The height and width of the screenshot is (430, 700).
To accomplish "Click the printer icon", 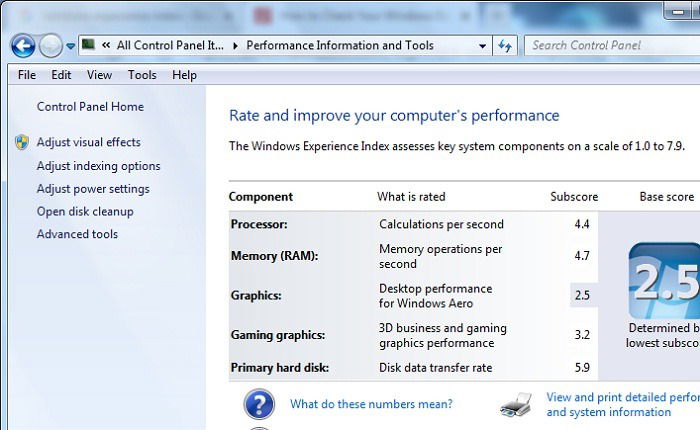I will (x=516, y=405).
